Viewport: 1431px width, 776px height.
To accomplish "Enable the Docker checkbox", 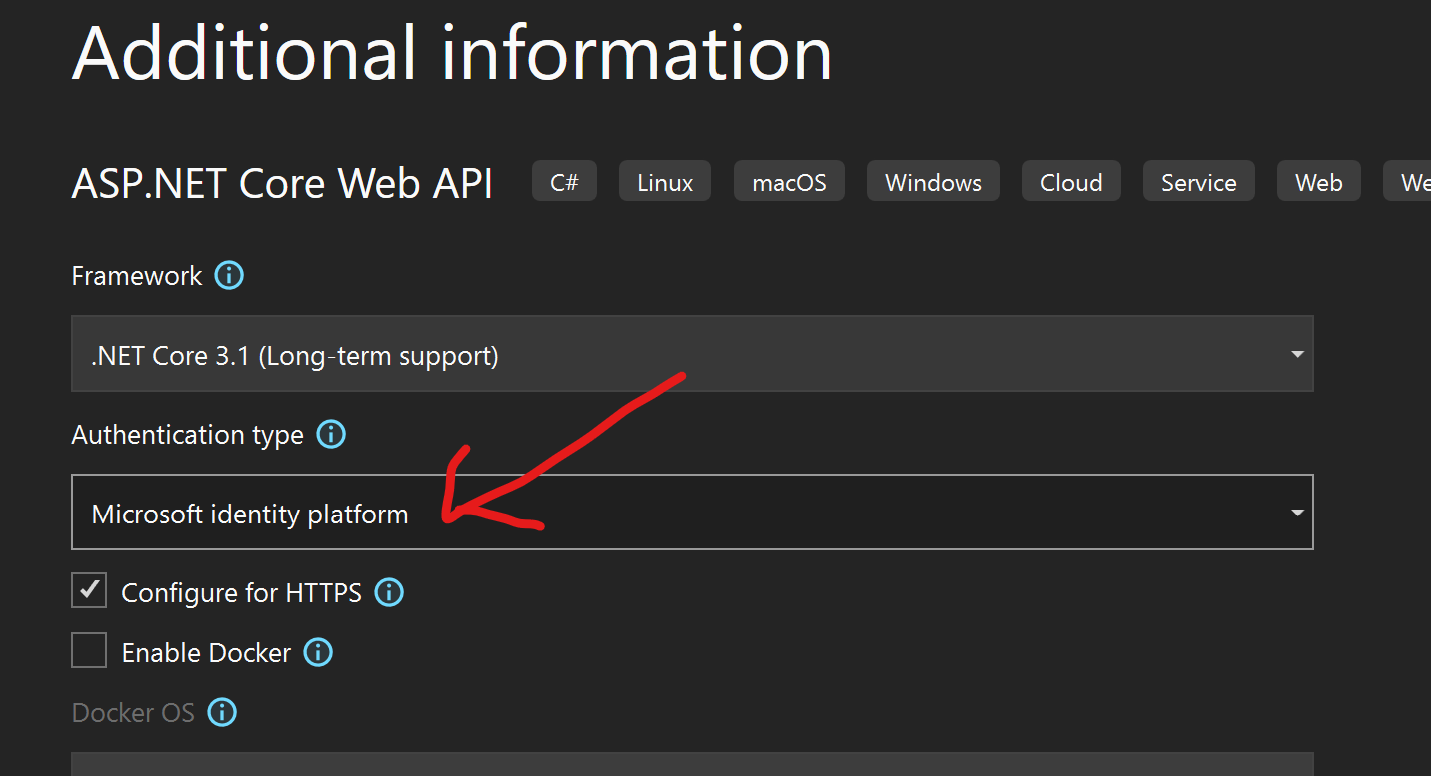I will point(89,650).
